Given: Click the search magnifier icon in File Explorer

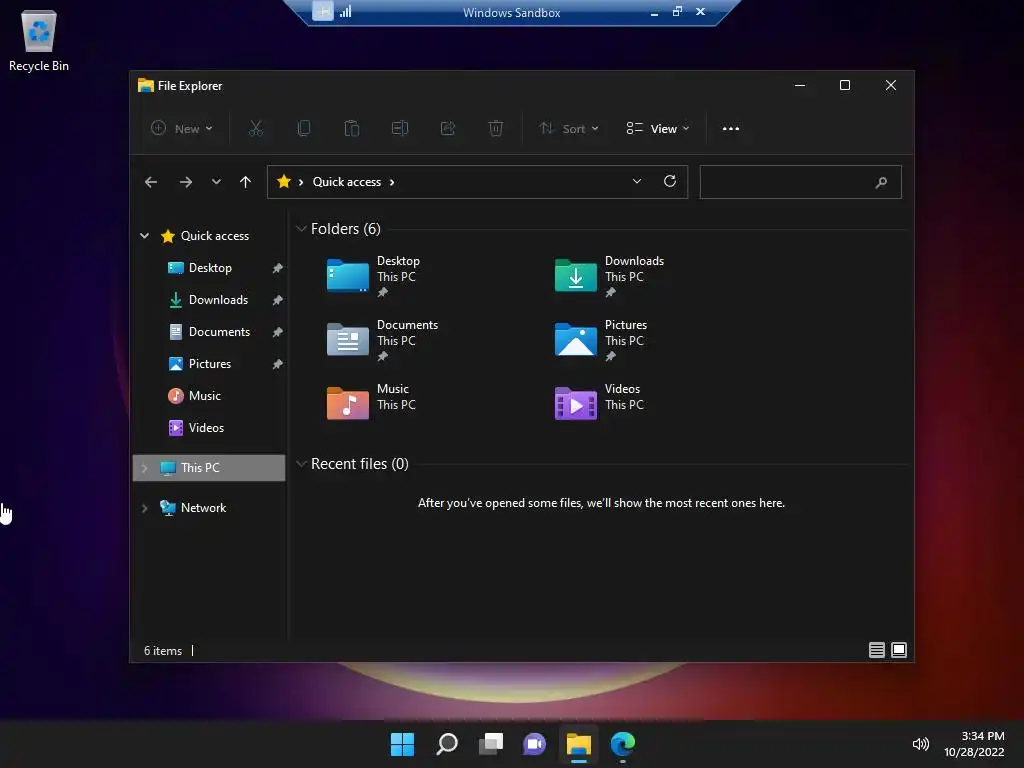Looking at the screenshot, I should [x=881, y=182].
